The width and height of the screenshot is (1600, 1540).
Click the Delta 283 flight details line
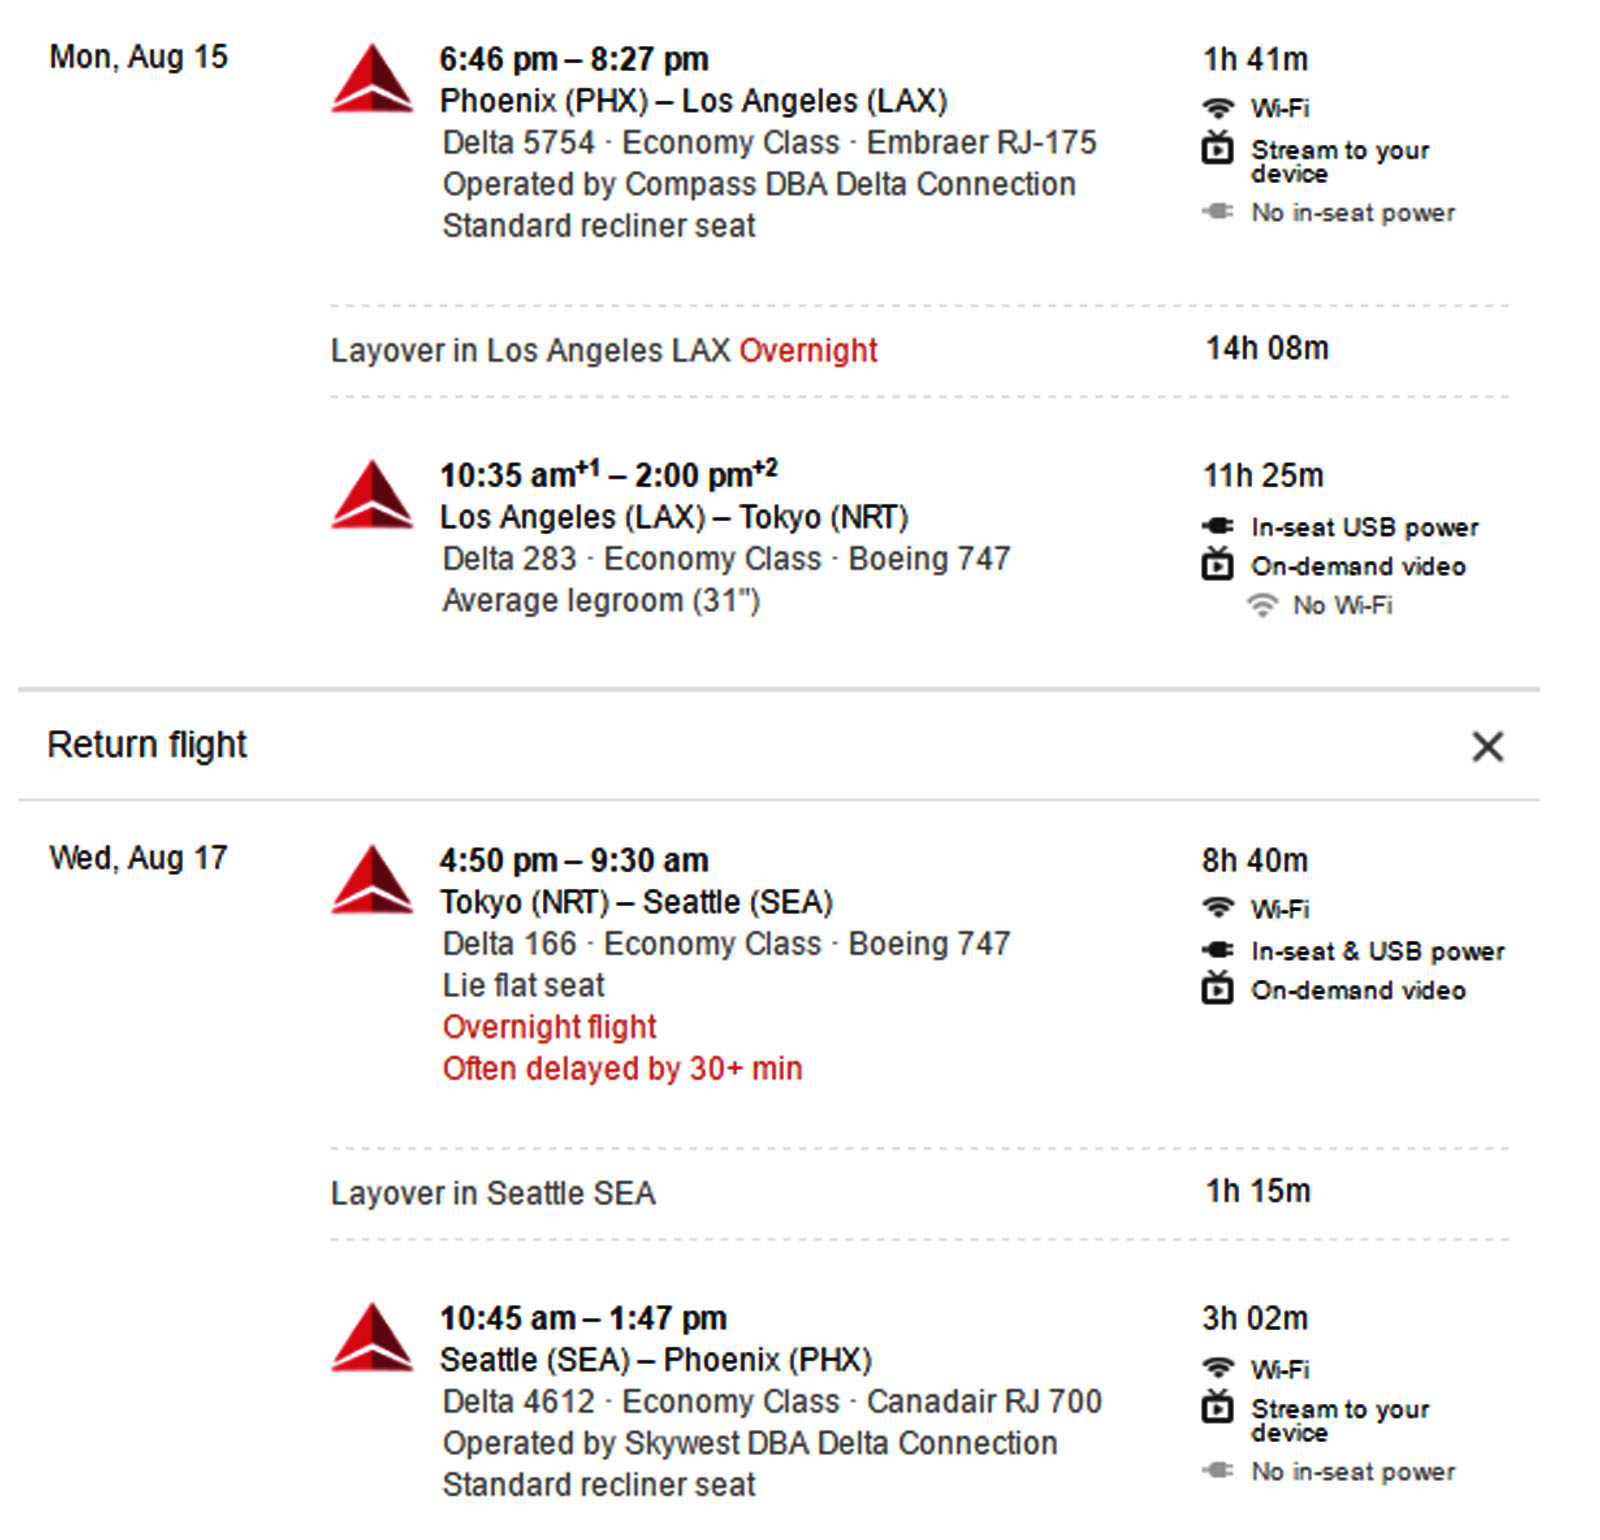click(726, 559)
